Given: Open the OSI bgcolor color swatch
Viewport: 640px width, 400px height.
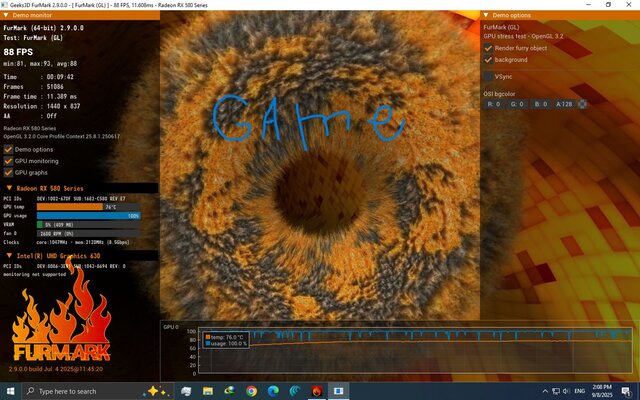Looking at the screenshot, I should (582, 104).
